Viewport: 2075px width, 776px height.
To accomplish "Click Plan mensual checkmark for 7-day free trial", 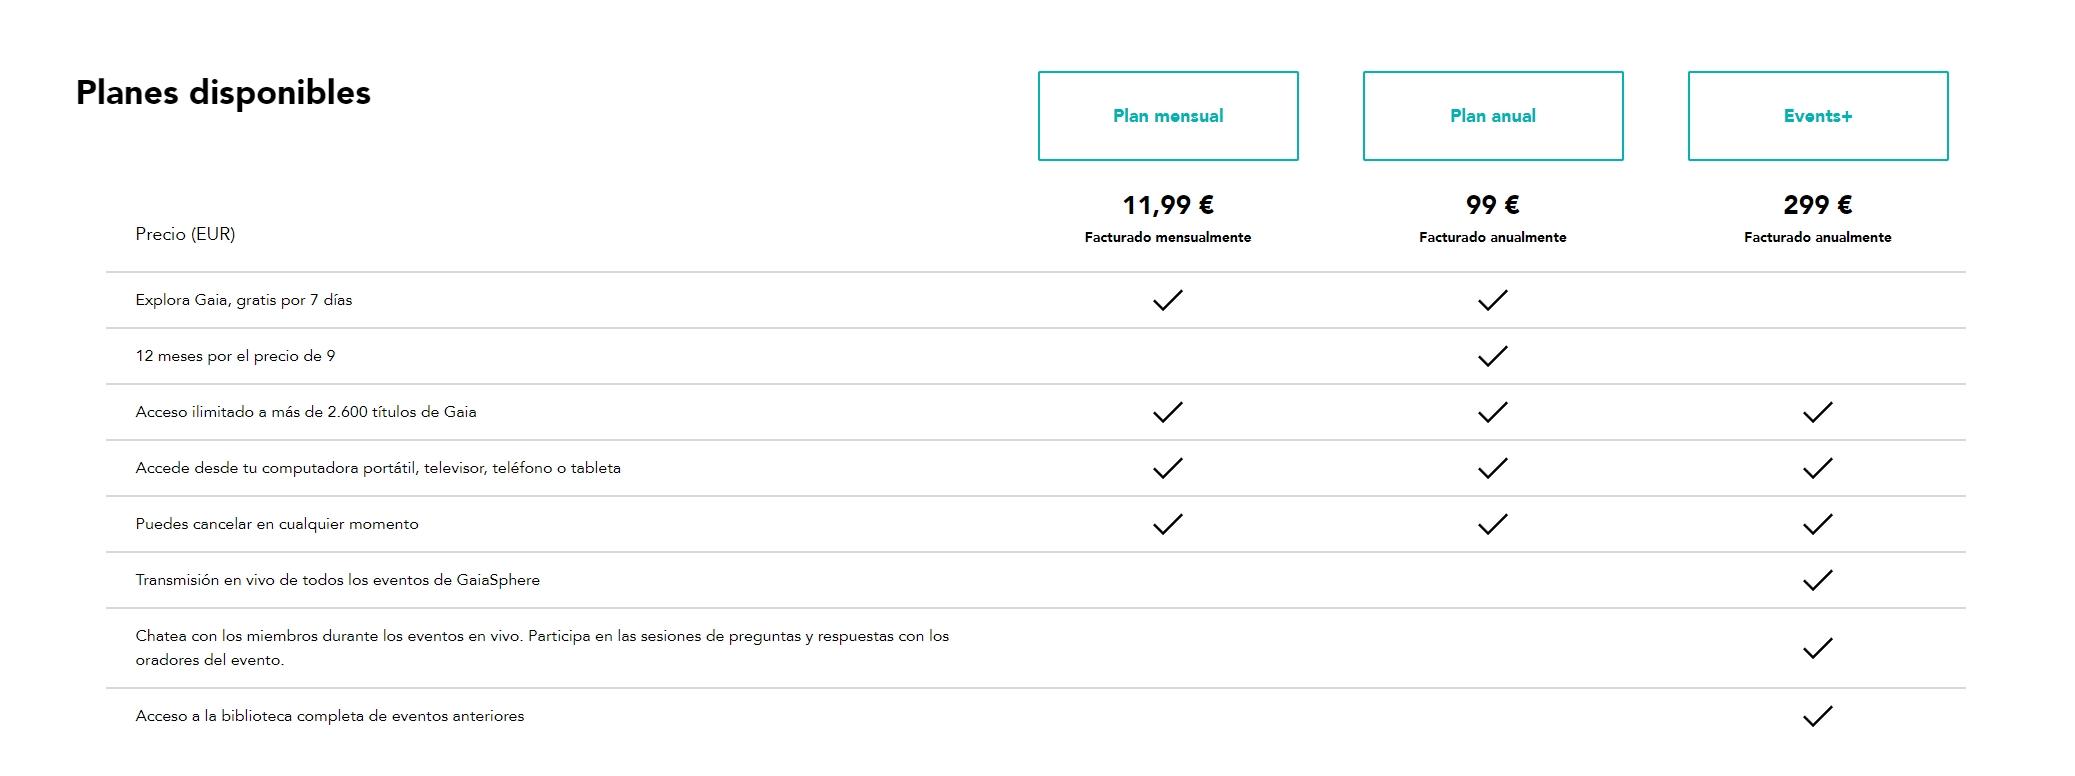I will tap(1168, 300).
